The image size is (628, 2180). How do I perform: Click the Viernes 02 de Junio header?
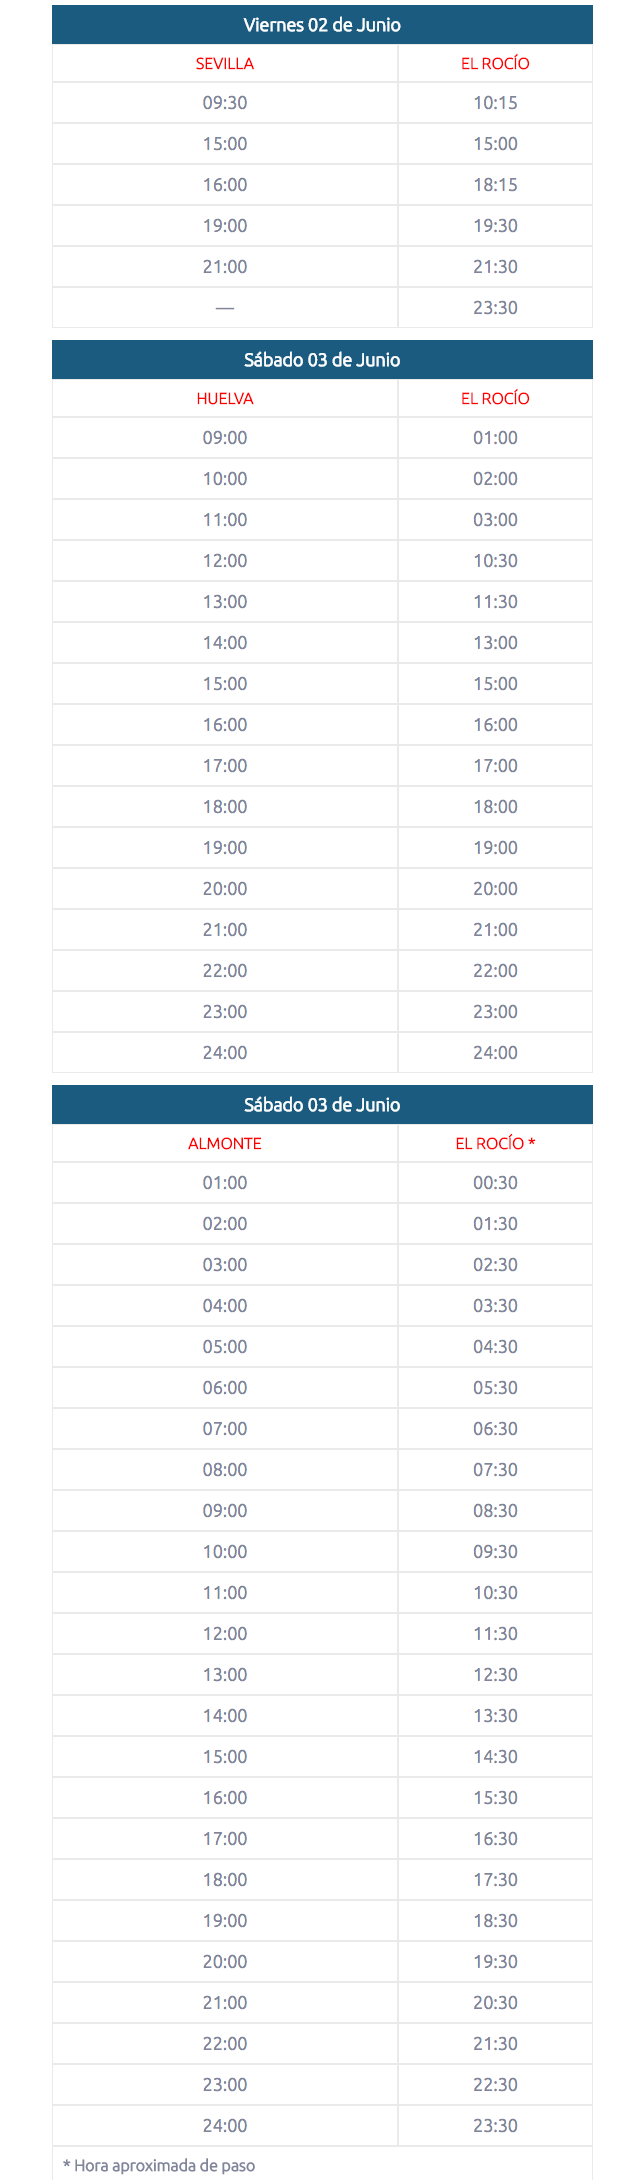[x=322, y=25]
